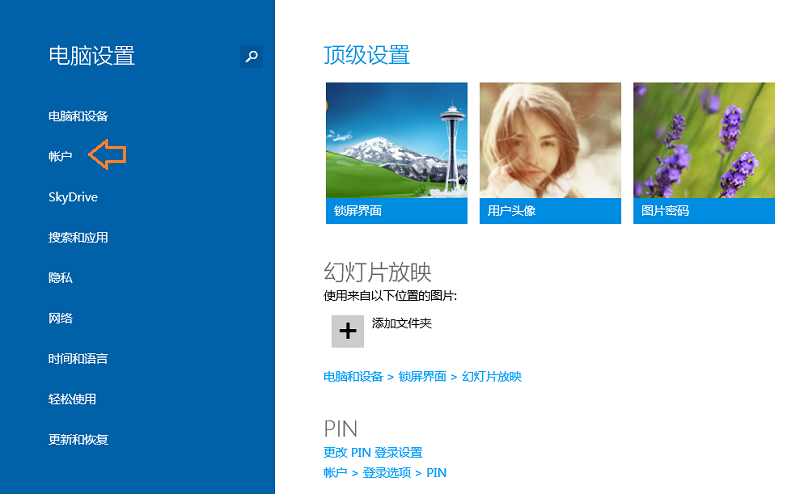Select 帐户 in the sidebar
Screen dimensions: 800x494
tap(60, 156)
